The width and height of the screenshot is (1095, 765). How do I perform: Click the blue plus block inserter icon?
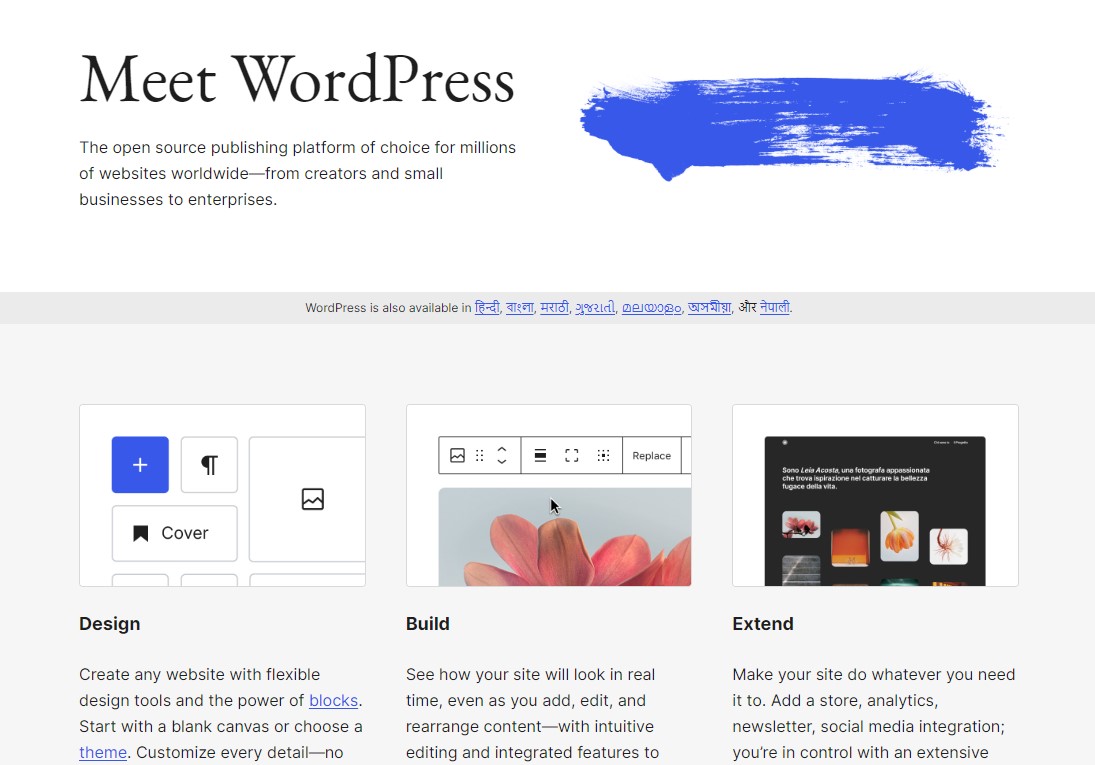coord(140,465)
